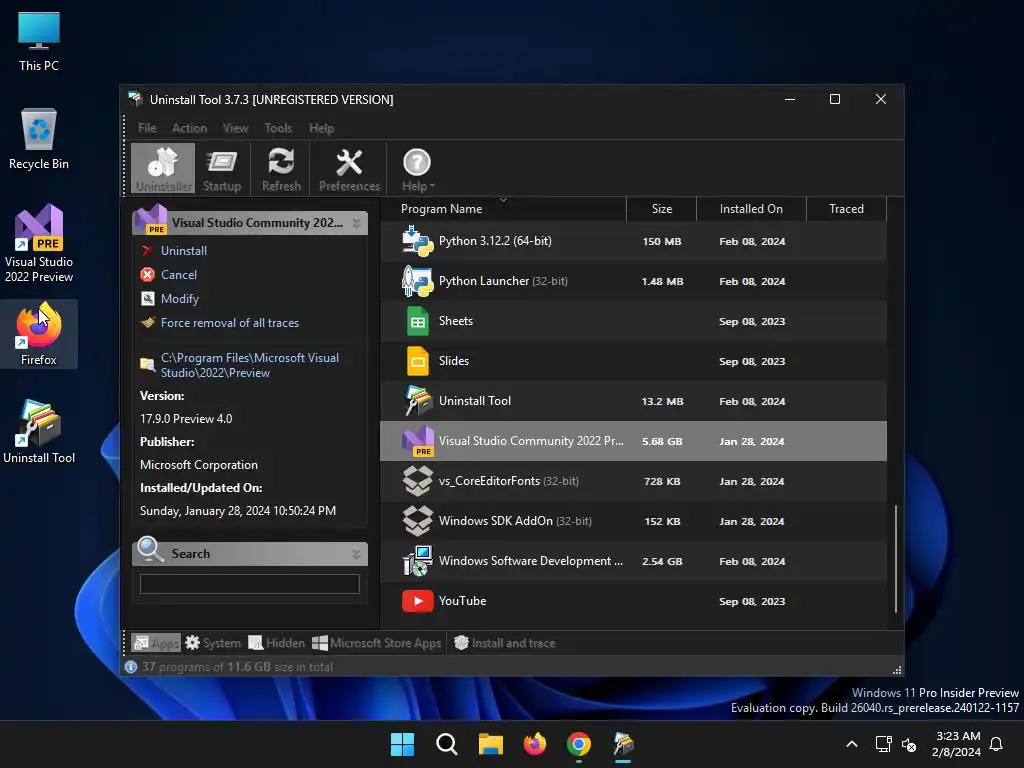Open the Tools menu
The image size is (1024, 768).
278,128
